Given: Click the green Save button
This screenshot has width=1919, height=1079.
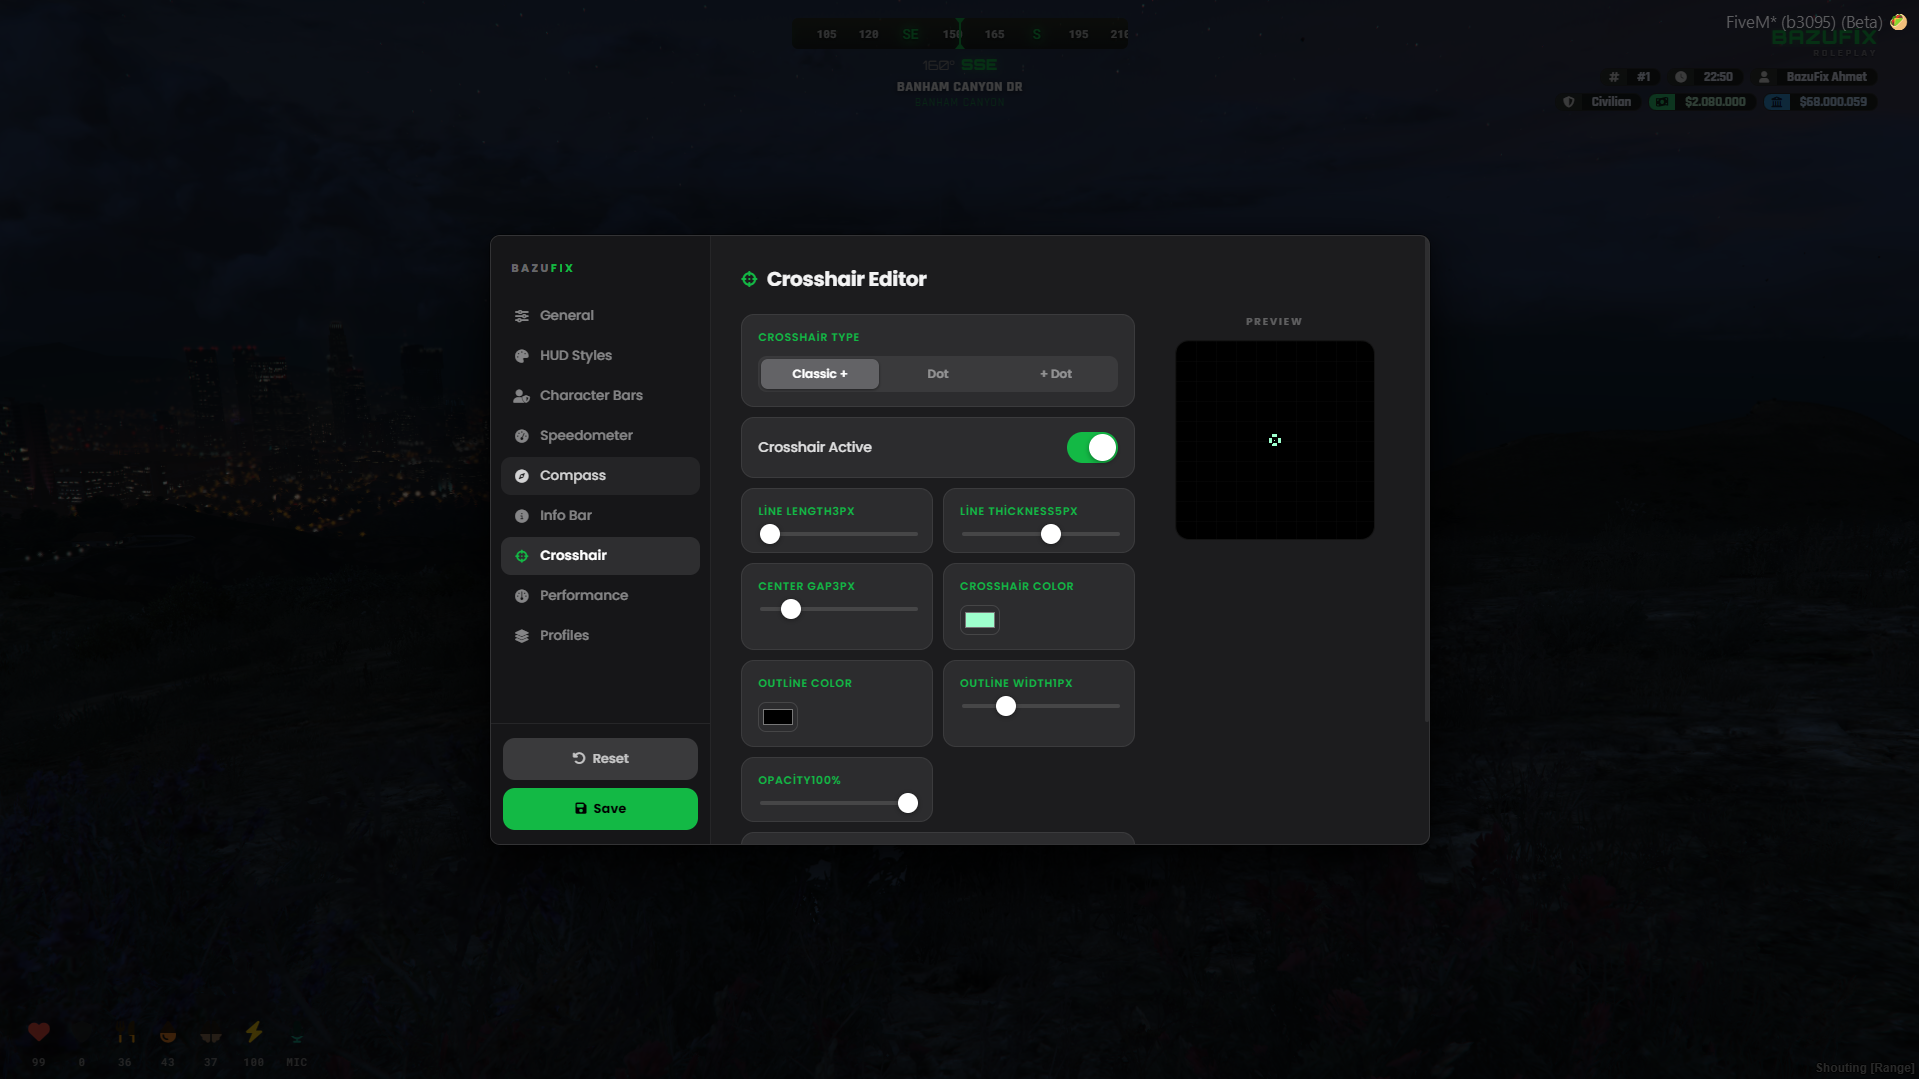Looking at the screenshot, I should [x=600, y=809].
